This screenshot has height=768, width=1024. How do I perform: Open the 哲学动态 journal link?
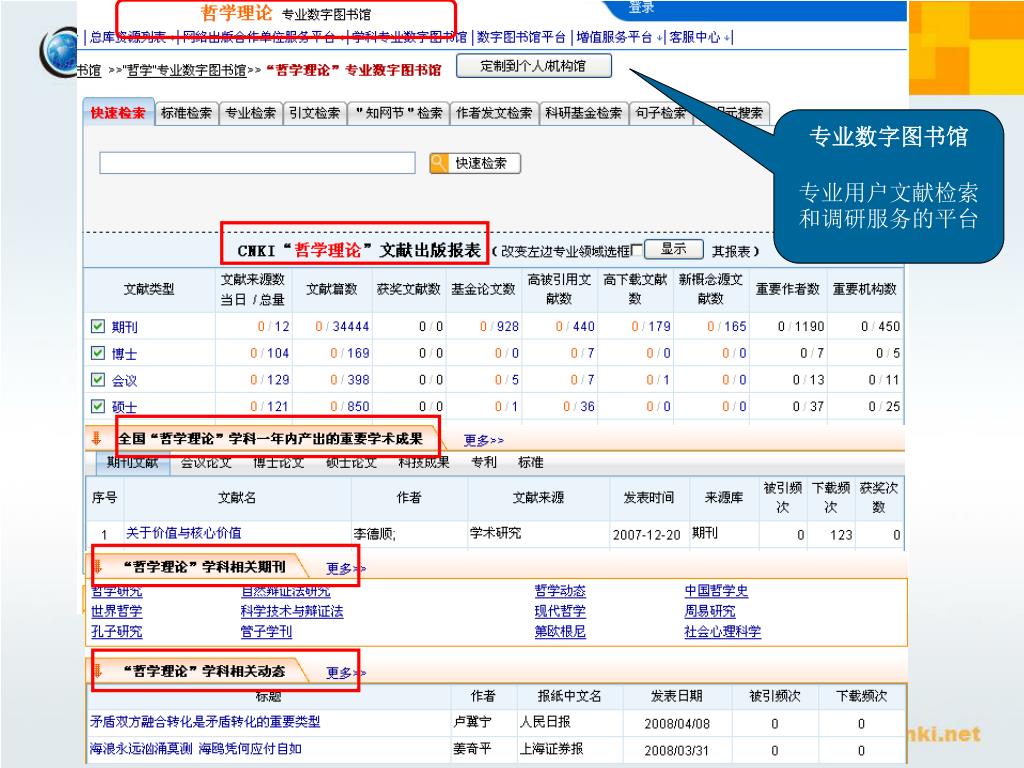[x=560, y=591]
